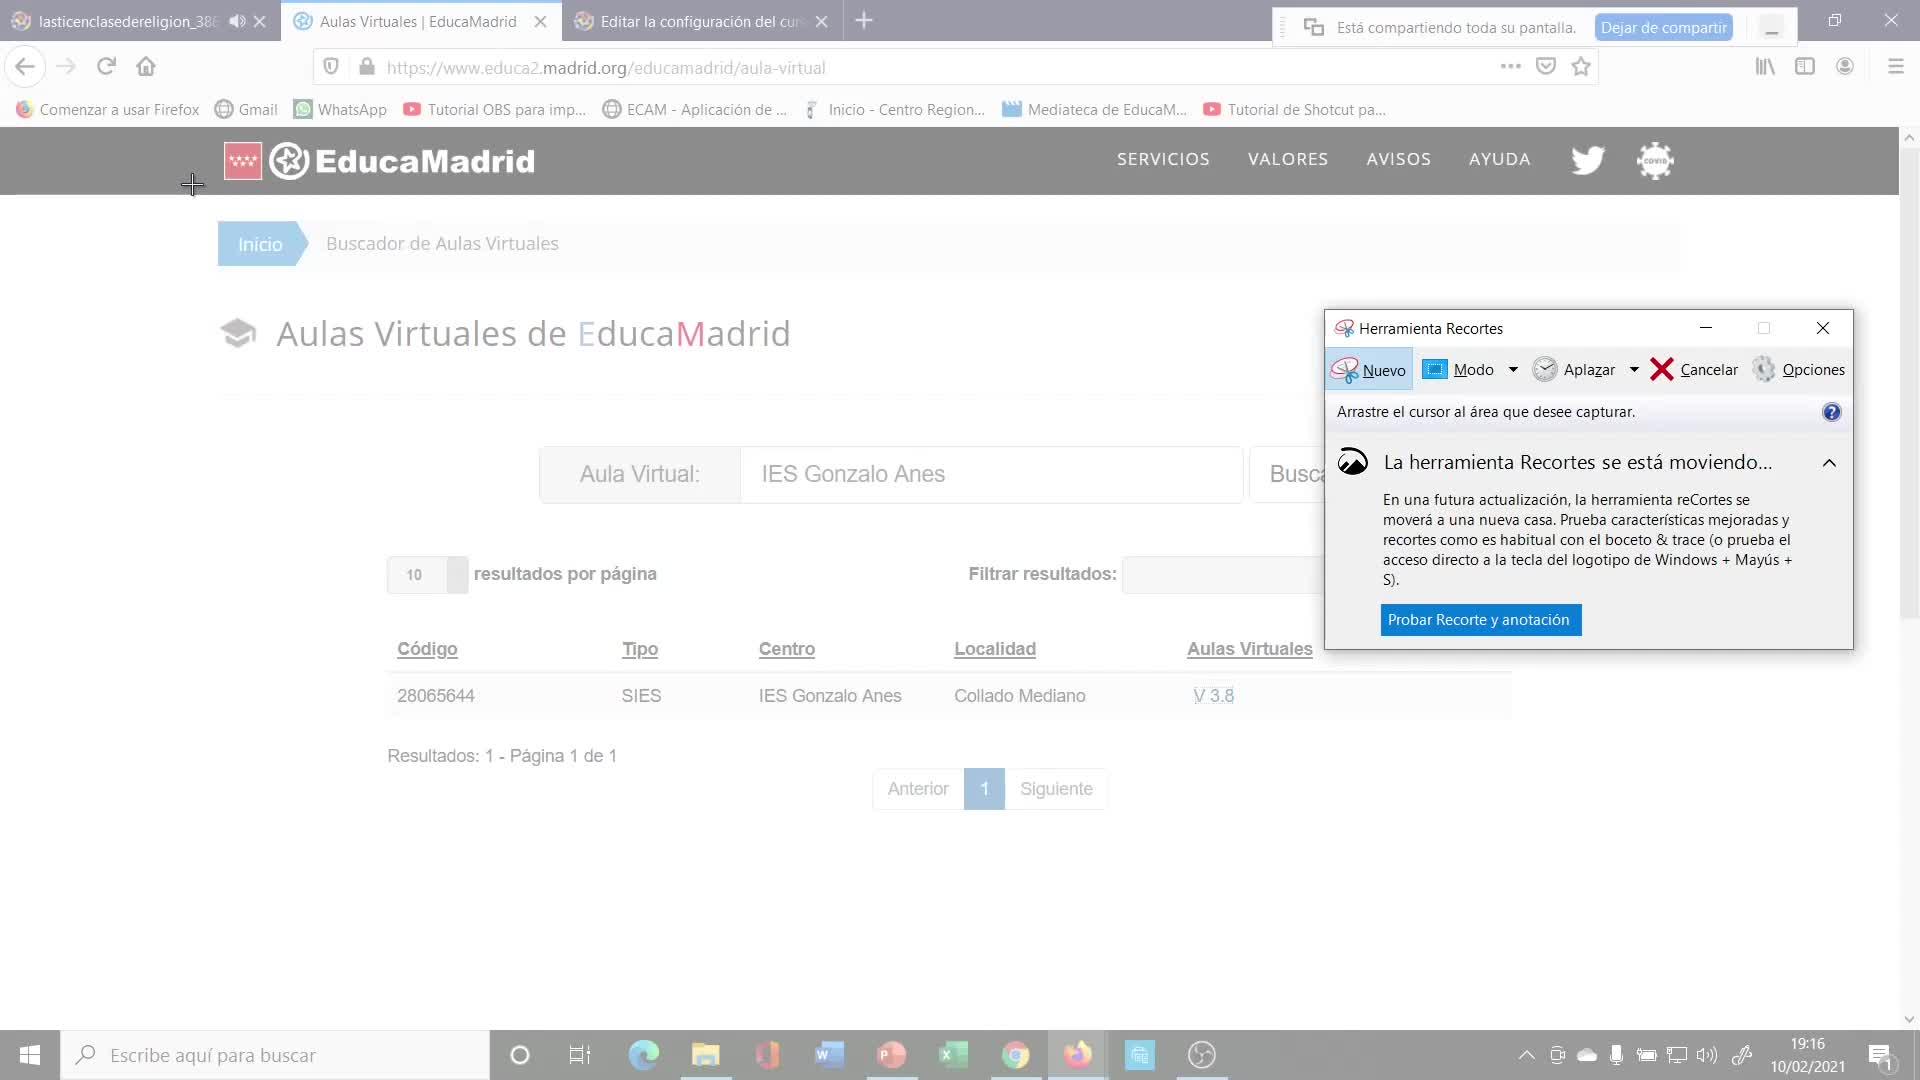Screen dimensions: 1920x1080
Task: Bookmark this page with the star icon
Action: tap(1581, 67)
